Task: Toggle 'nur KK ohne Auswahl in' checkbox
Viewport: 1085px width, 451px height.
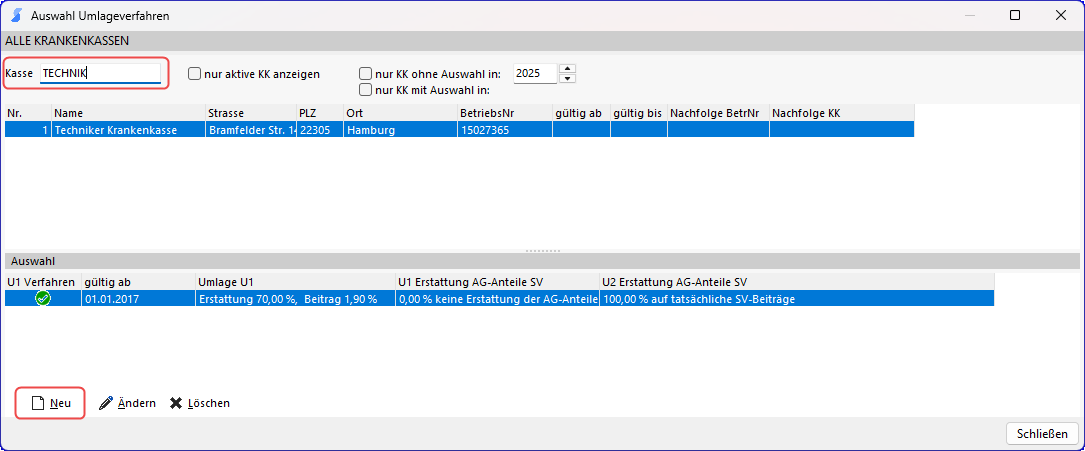Action: pyautogui.click(x=365, y=73)
